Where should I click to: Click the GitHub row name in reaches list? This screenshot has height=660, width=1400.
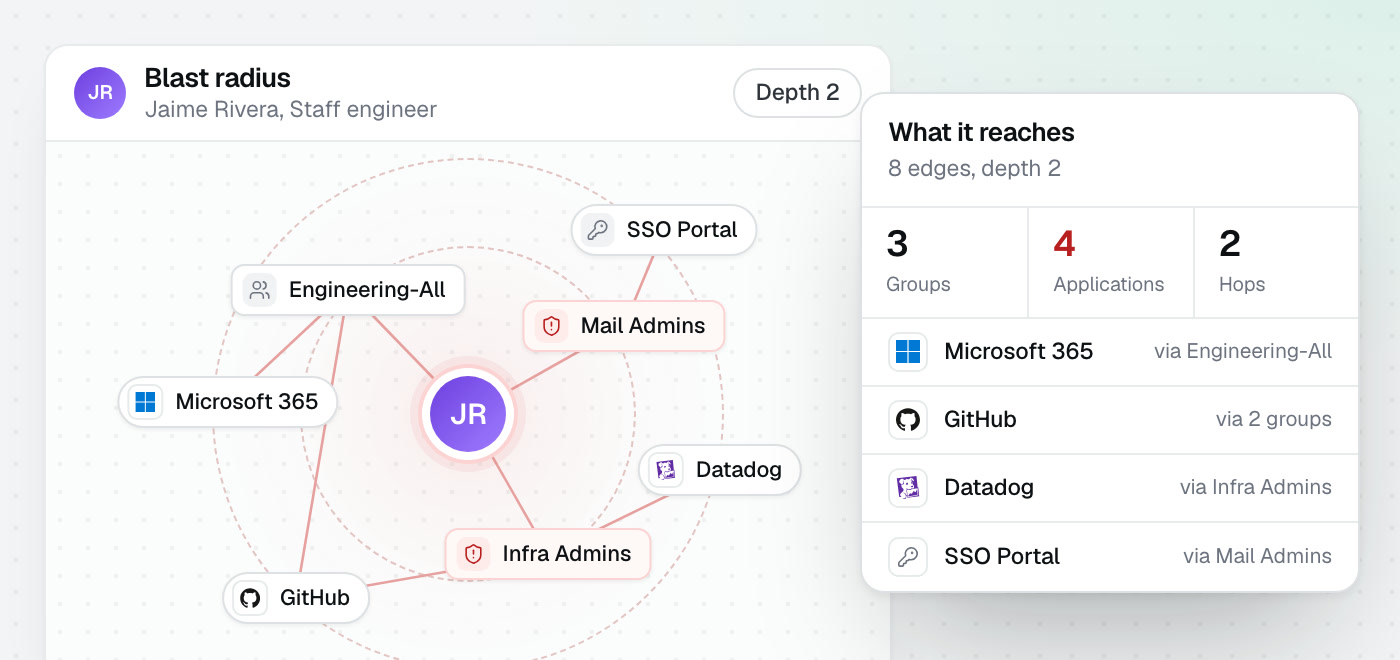(x=980, y=420)
